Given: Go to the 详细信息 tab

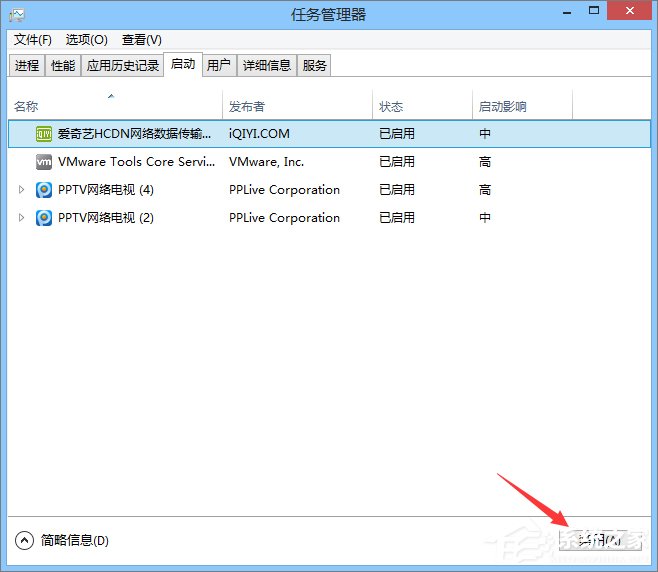Looking at the screenshot, I should 266,65.
